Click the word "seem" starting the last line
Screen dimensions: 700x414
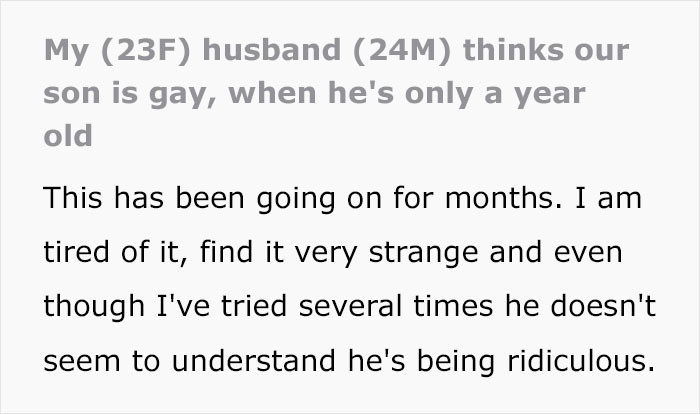(82, 362)
